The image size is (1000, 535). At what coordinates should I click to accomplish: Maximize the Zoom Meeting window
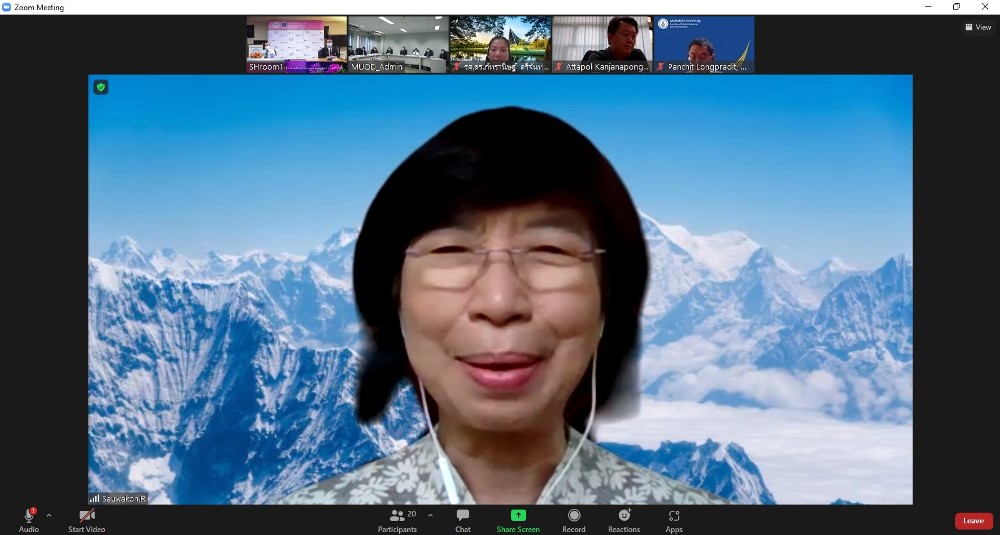tap(956, 7)
